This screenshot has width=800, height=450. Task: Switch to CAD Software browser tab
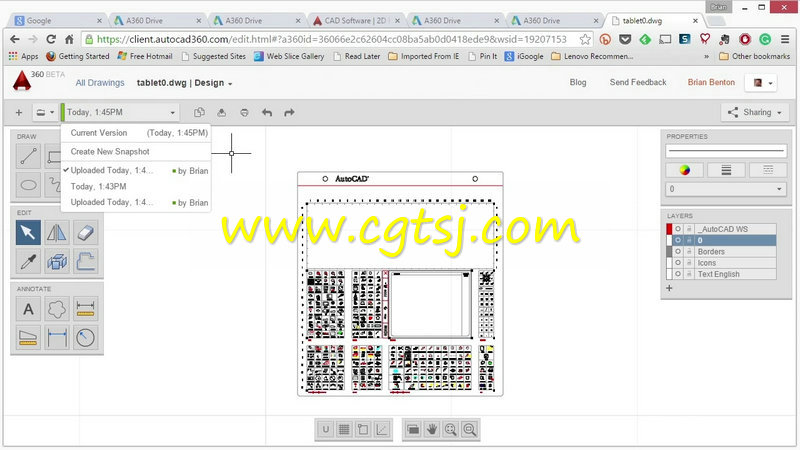(x=356, y=20)
